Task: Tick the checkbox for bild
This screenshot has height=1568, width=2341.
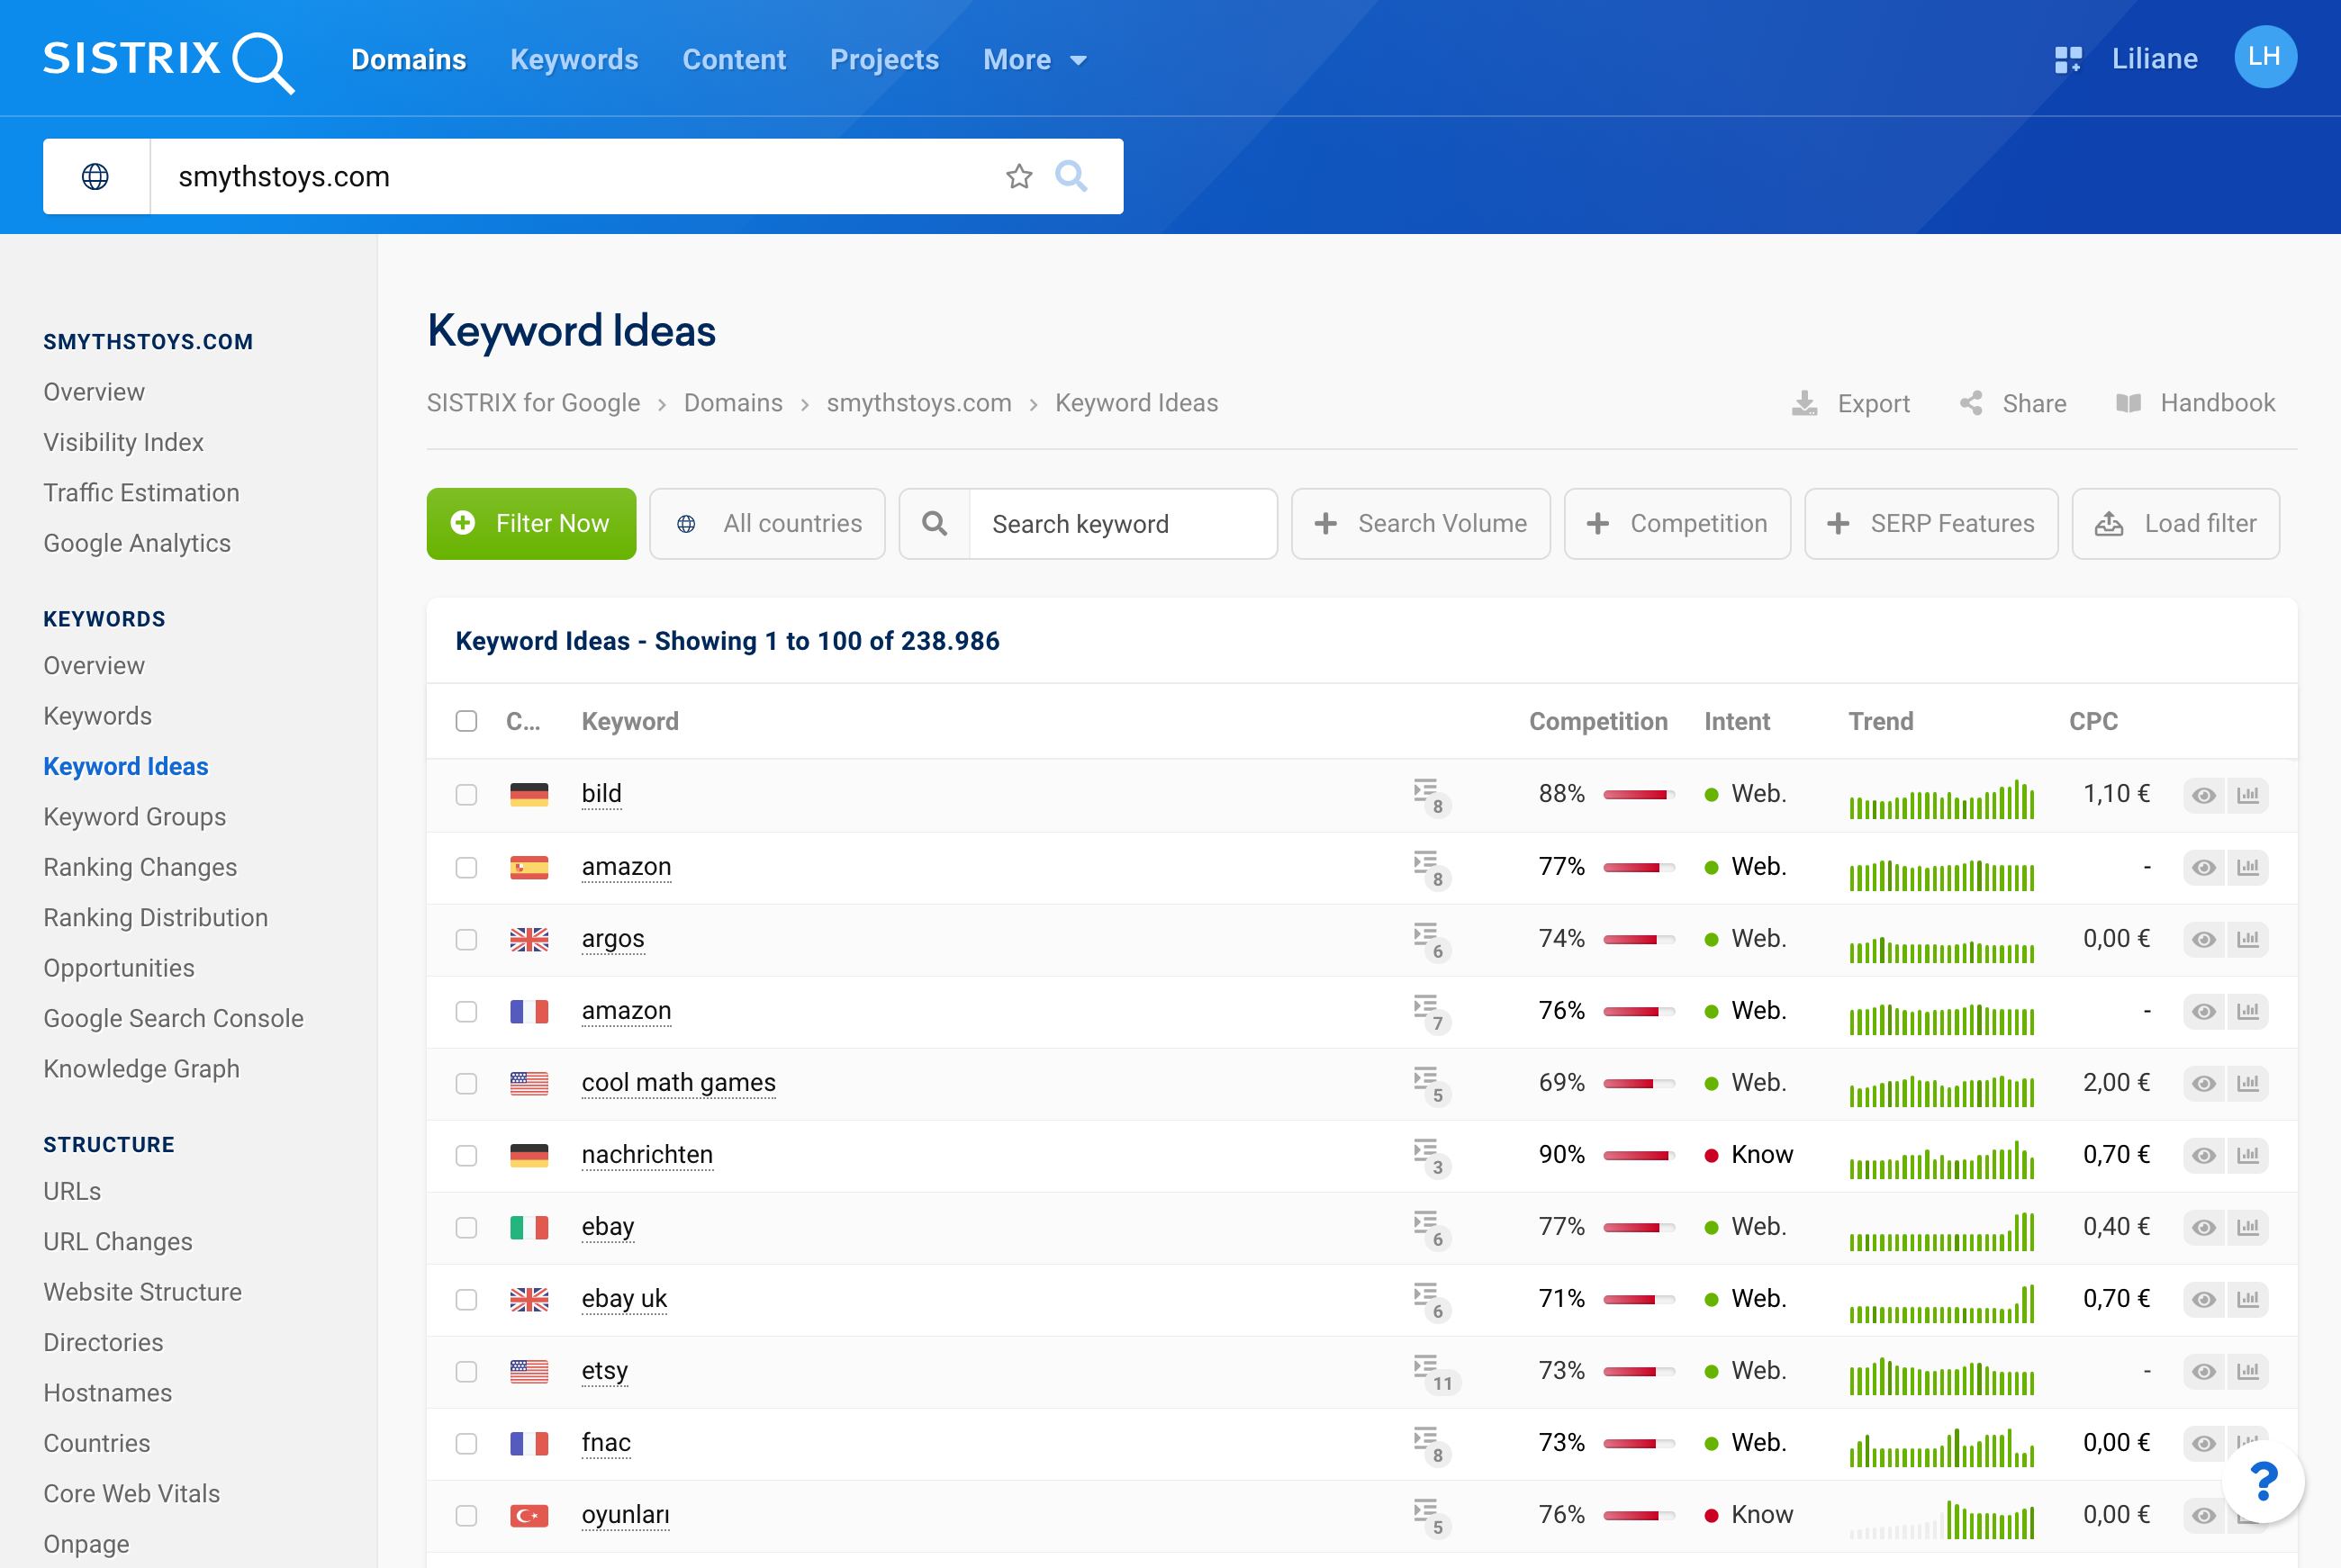Action: 466,795
